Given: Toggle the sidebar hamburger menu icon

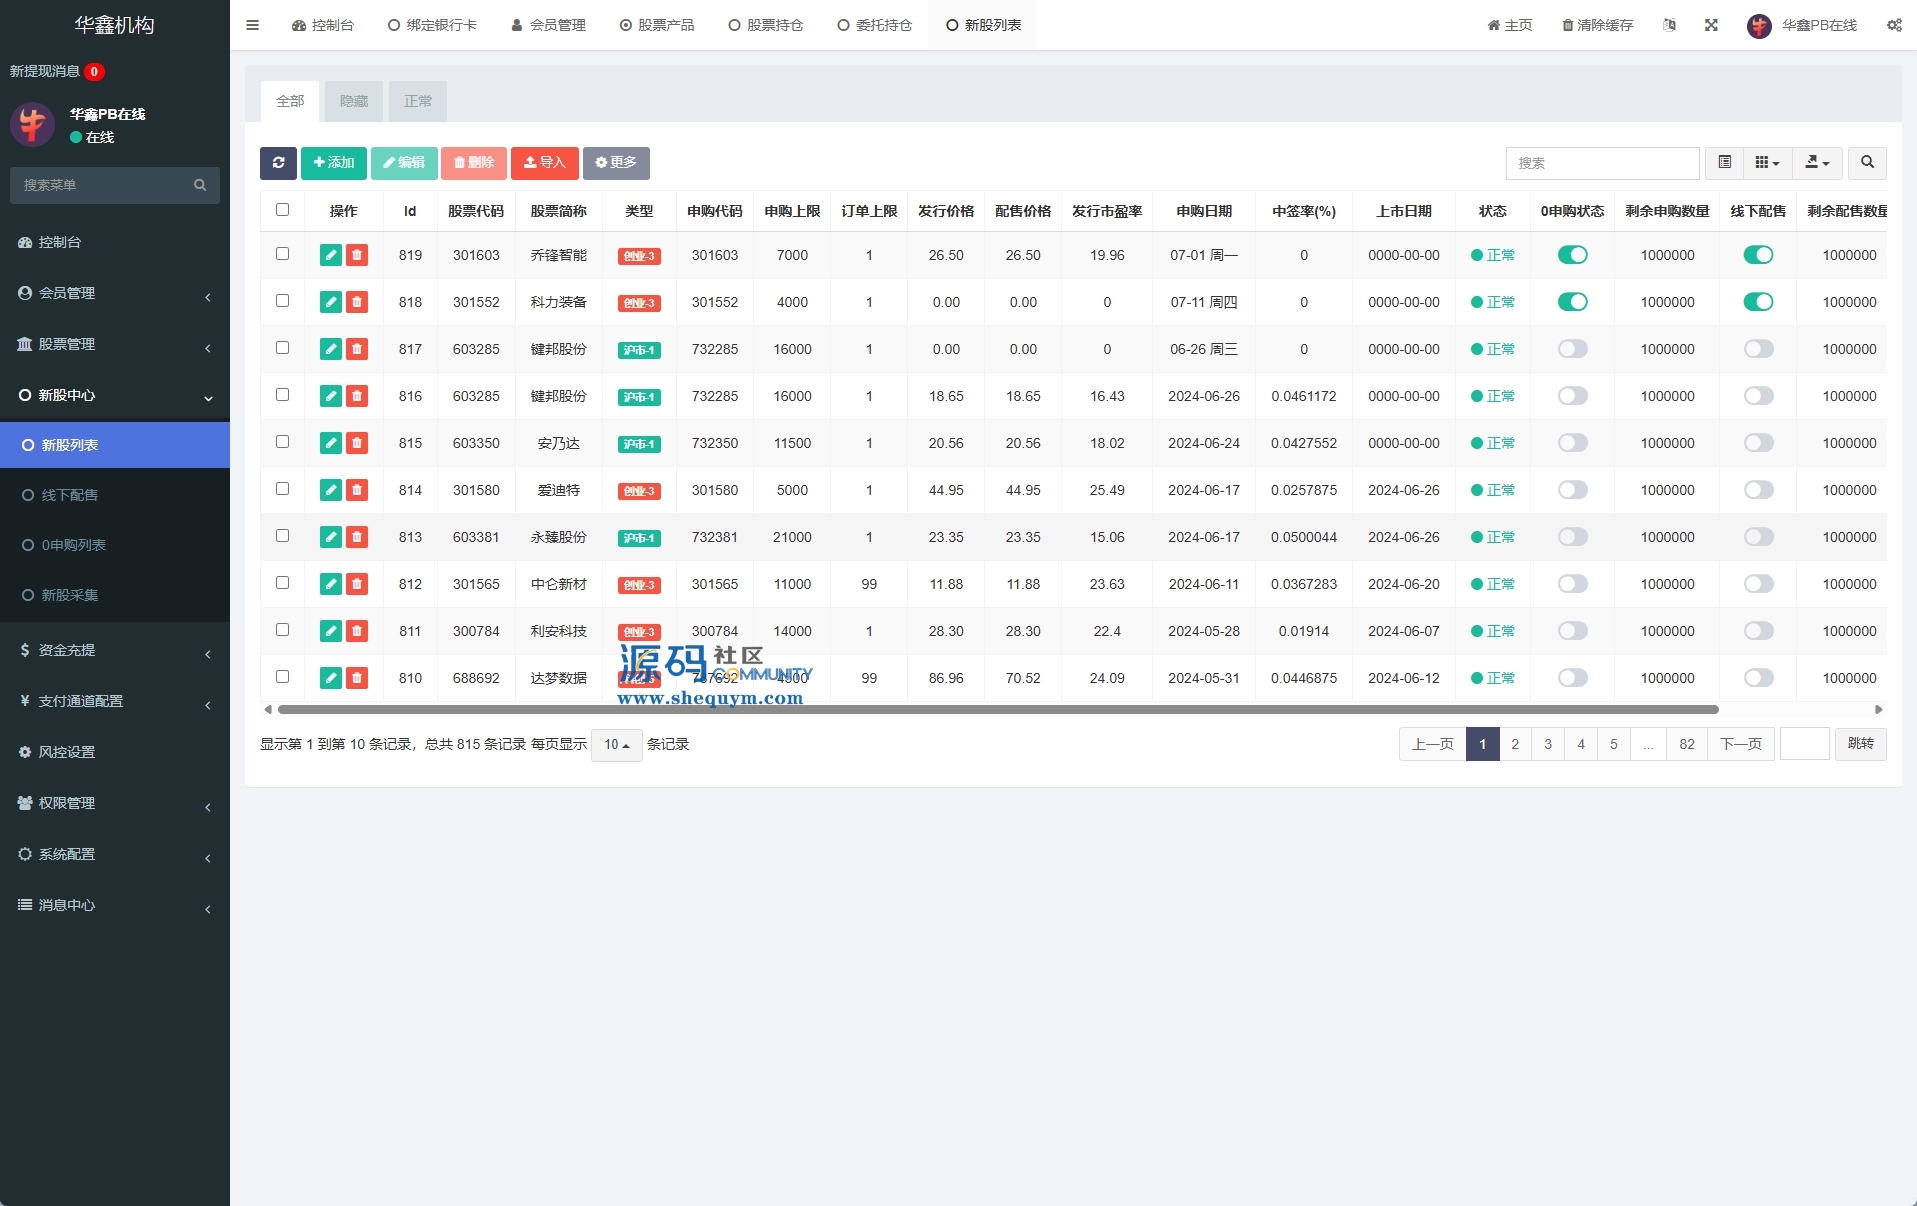Looking at the screenshot, I should tap(253, 25).
